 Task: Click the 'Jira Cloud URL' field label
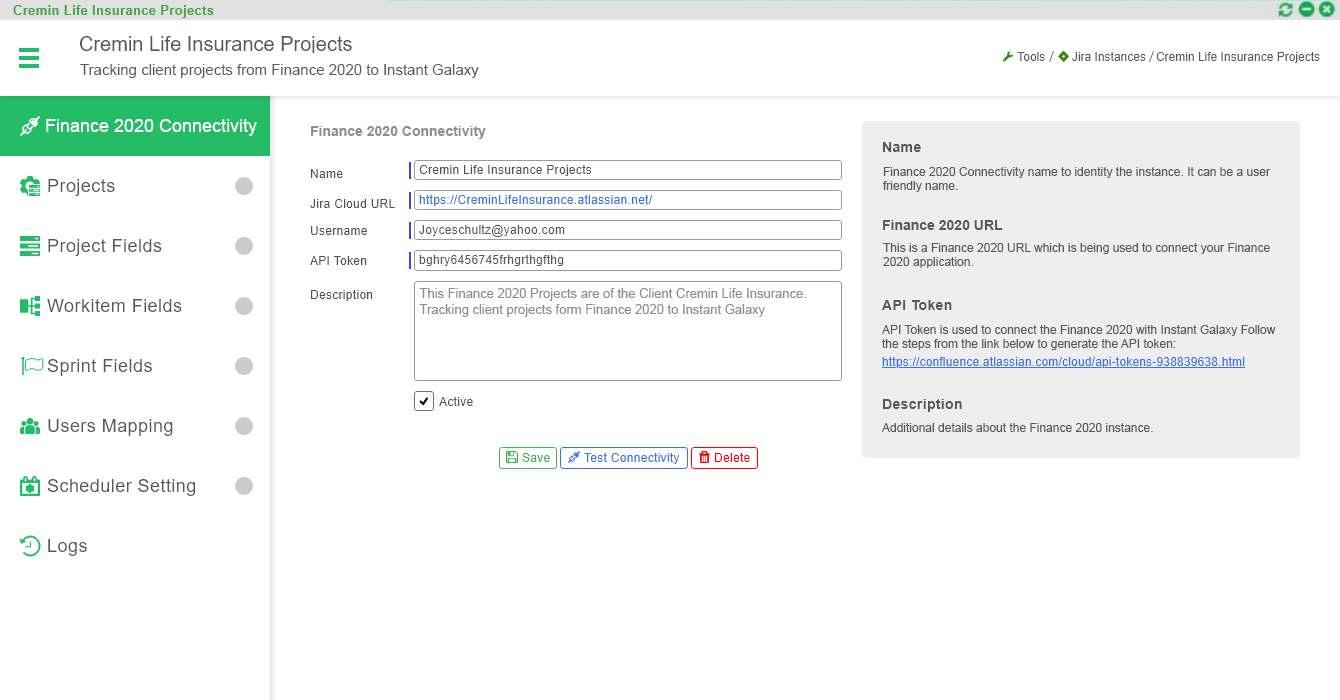click(353, 204)
